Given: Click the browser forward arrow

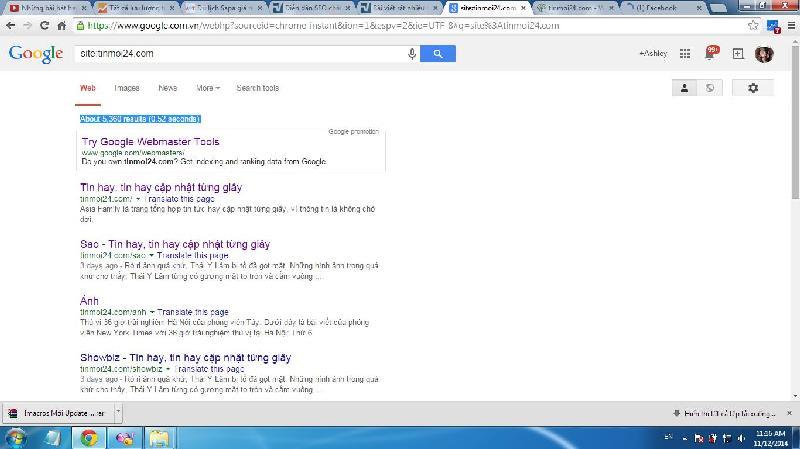Looking at the screenshot, I should 28,25.
